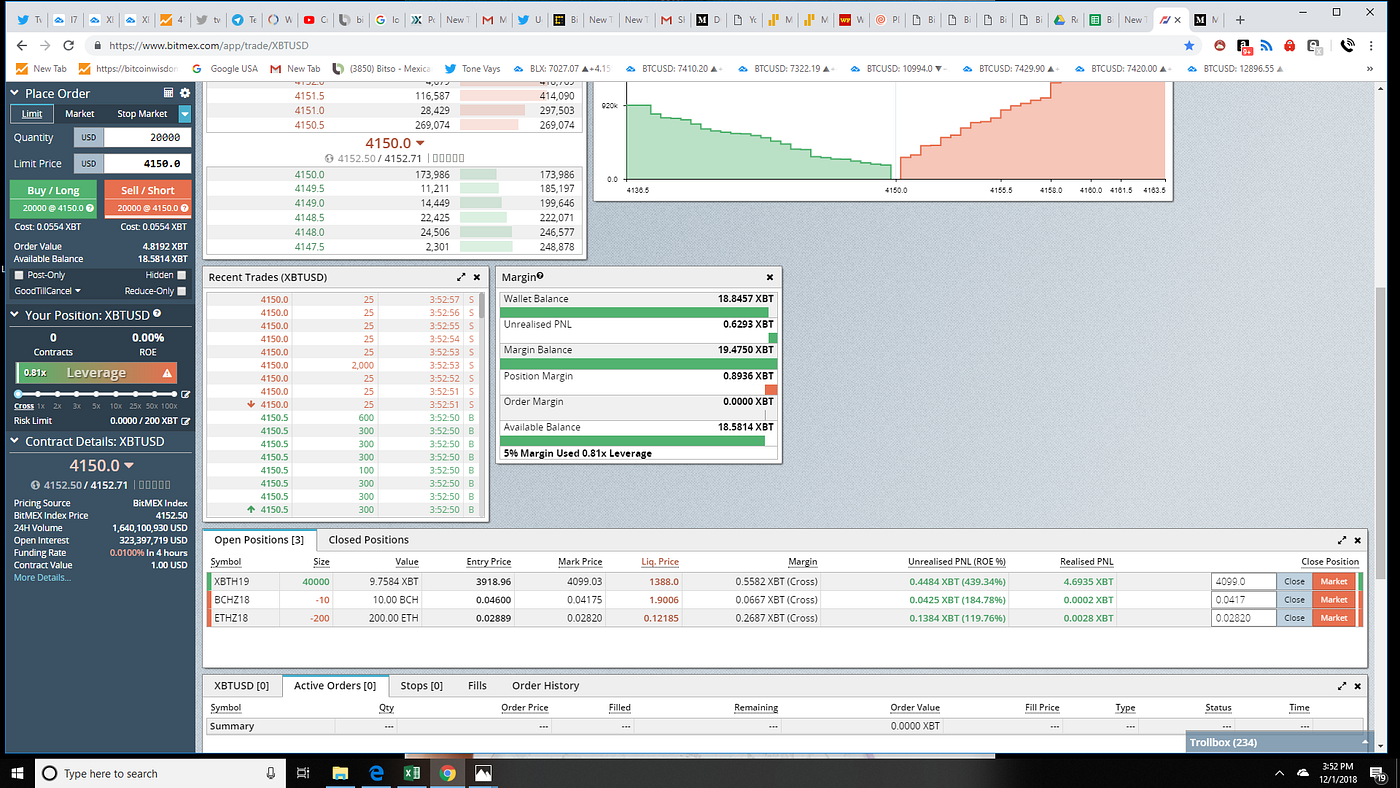Collapse the Your Position section
Image resolution: width=1400 pixels, height=788 pixels.
point(16,315)
